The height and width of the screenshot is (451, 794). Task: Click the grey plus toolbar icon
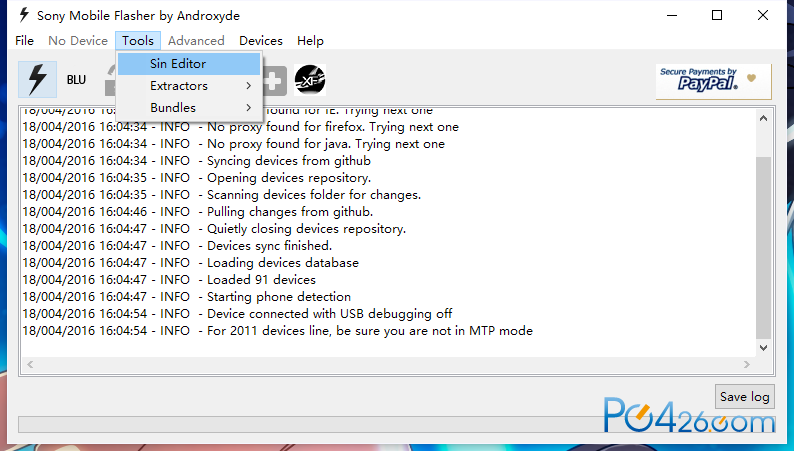(x=274, y=81)
